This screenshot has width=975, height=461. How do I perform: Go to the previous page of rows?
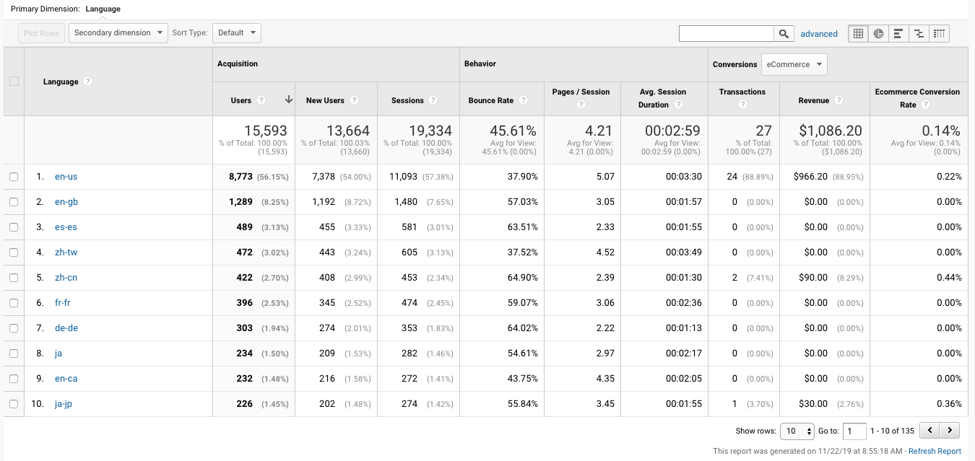(929, 430)
